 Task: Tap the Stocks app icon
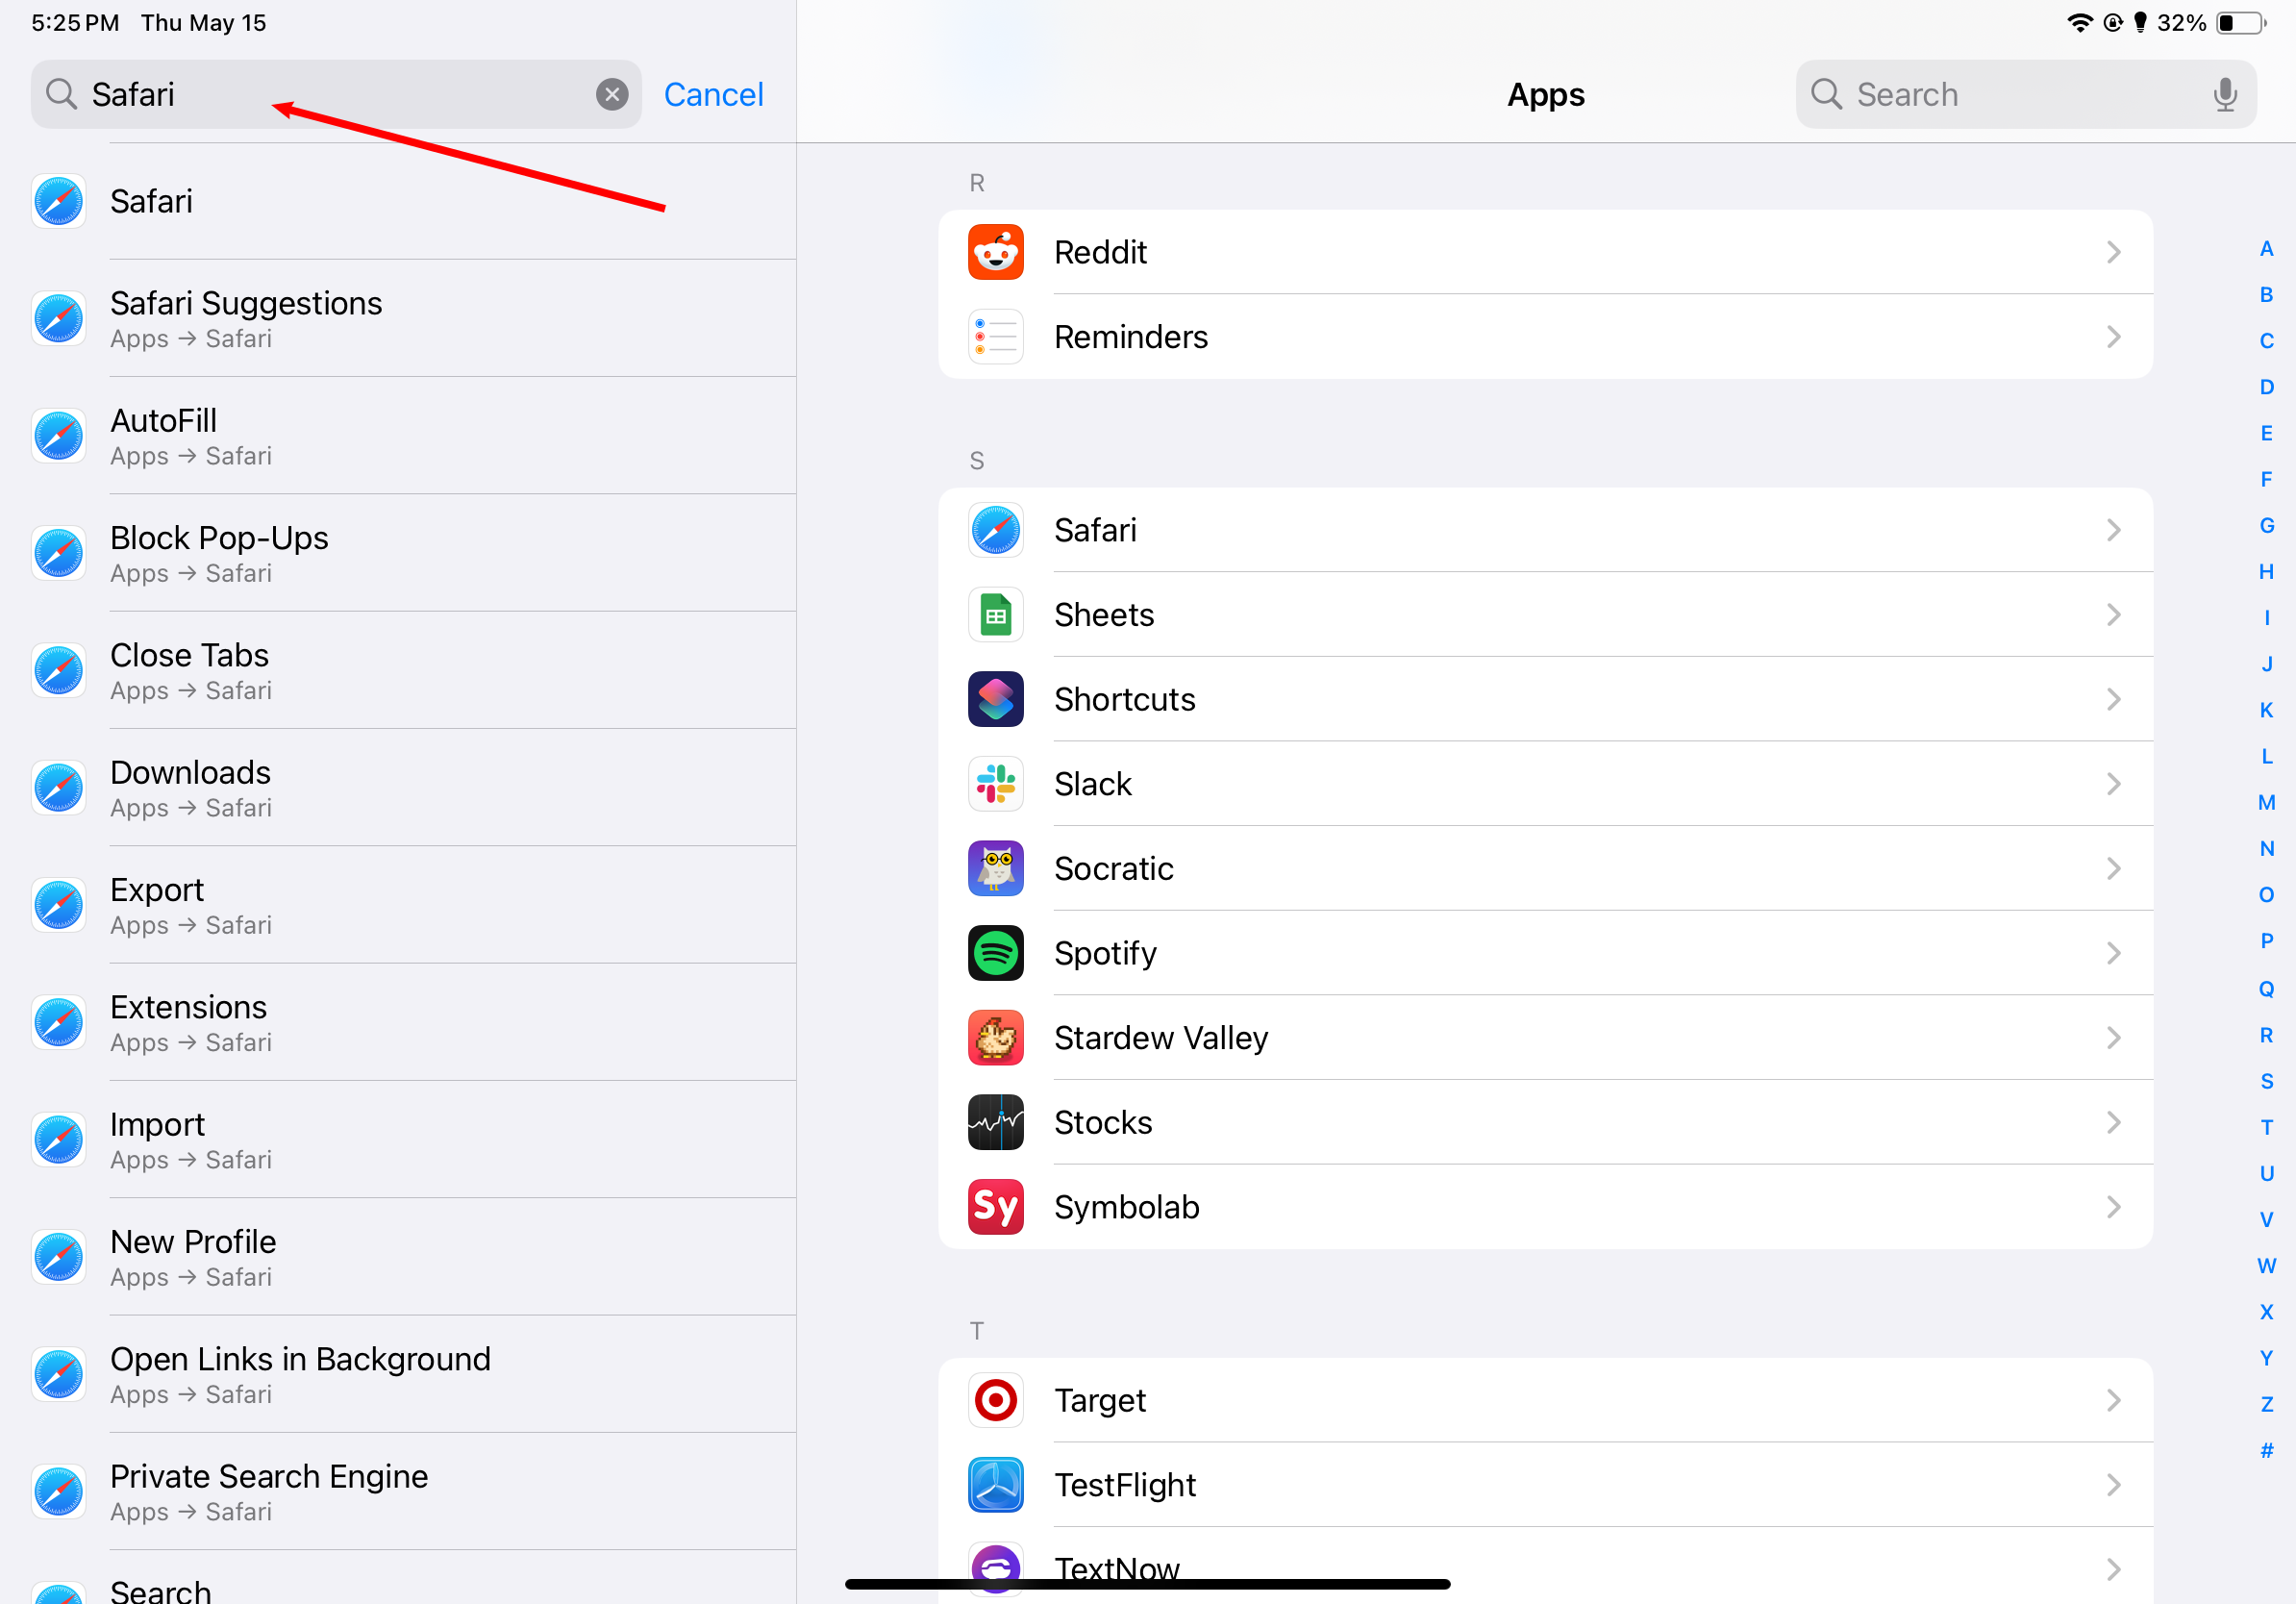(x=995, y=1122)
